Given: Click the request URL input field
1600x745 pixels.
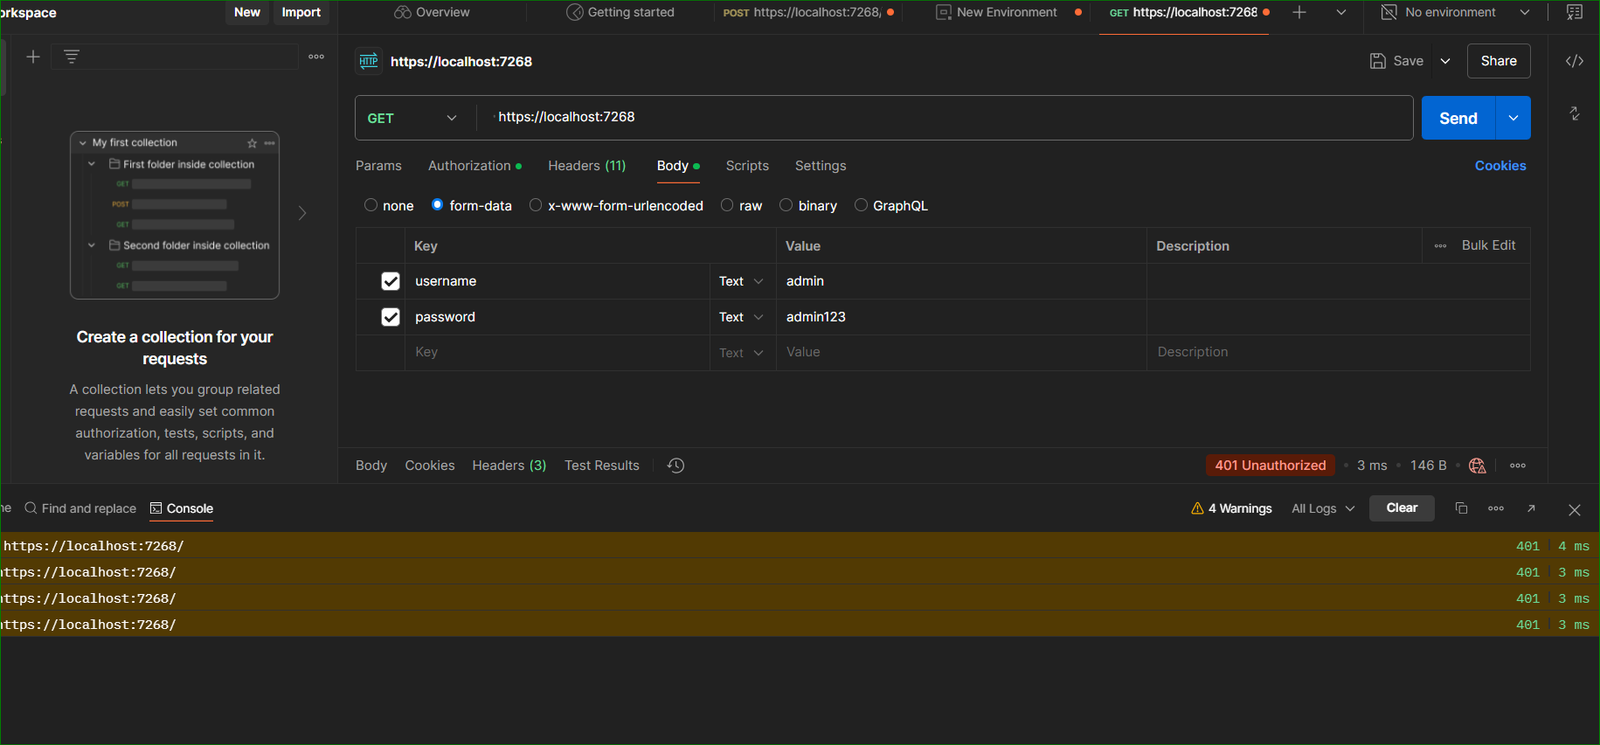Looking at the screenshot, I should tap(940, 117).
